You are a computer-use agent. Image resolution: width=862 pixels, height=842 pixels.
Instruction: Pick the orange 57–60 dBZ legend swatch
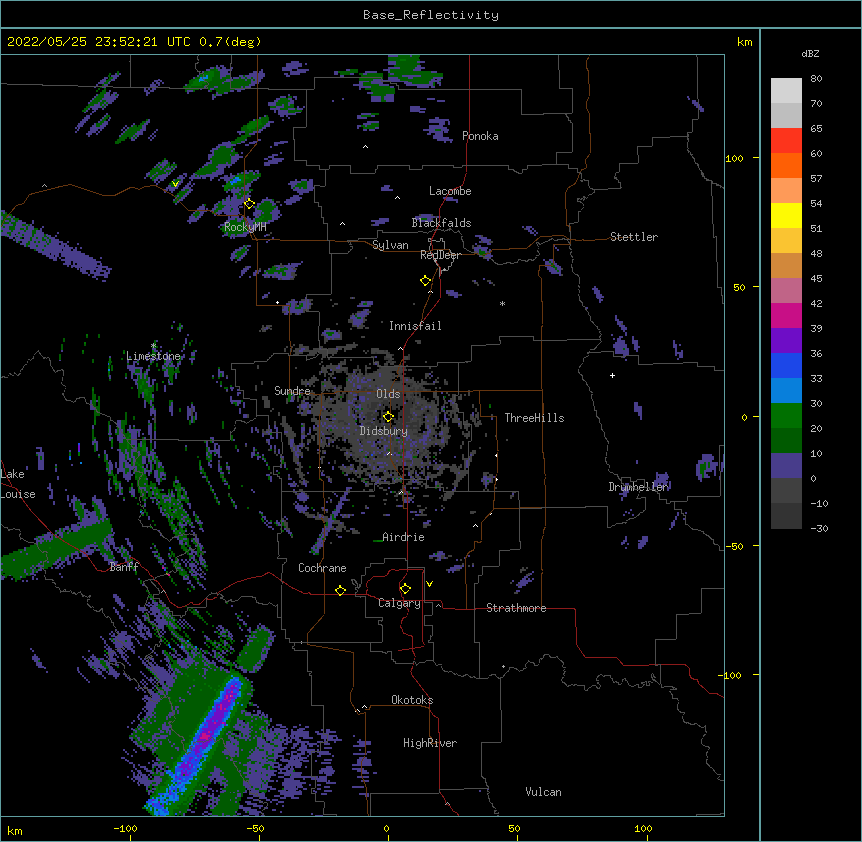tap(786, 165)
